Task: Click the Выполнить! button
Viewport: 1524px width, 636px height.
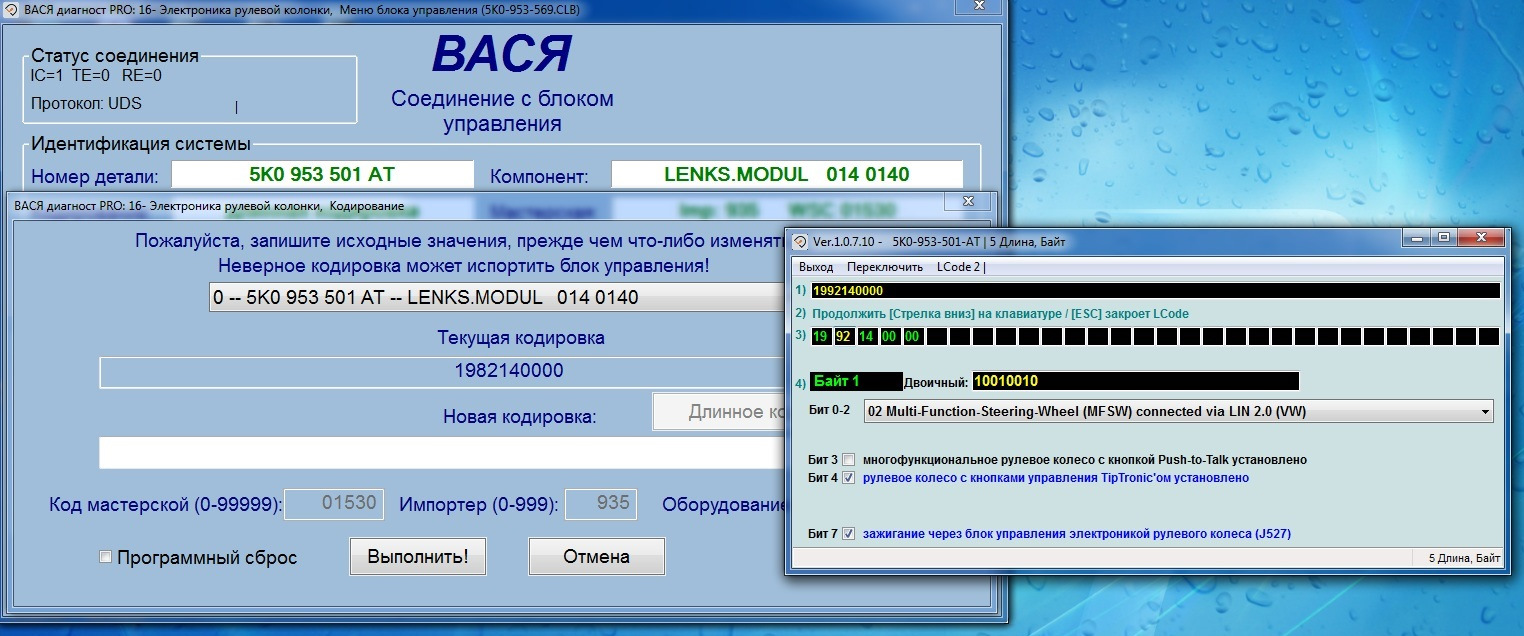Action: (417, 556)
